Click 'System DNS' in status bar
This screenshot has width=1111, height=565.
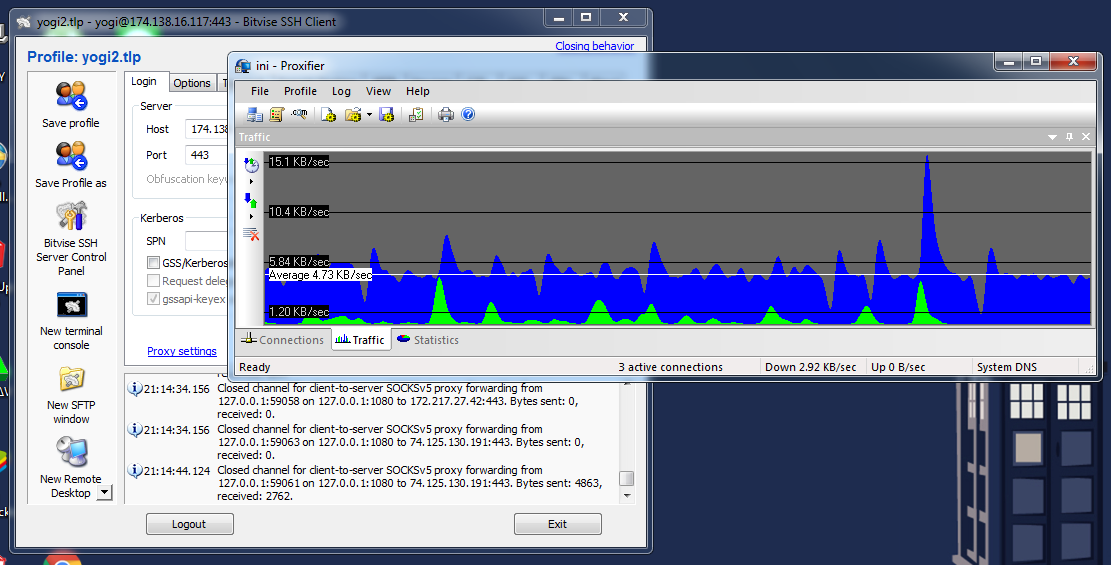[x=1007, y=367]
